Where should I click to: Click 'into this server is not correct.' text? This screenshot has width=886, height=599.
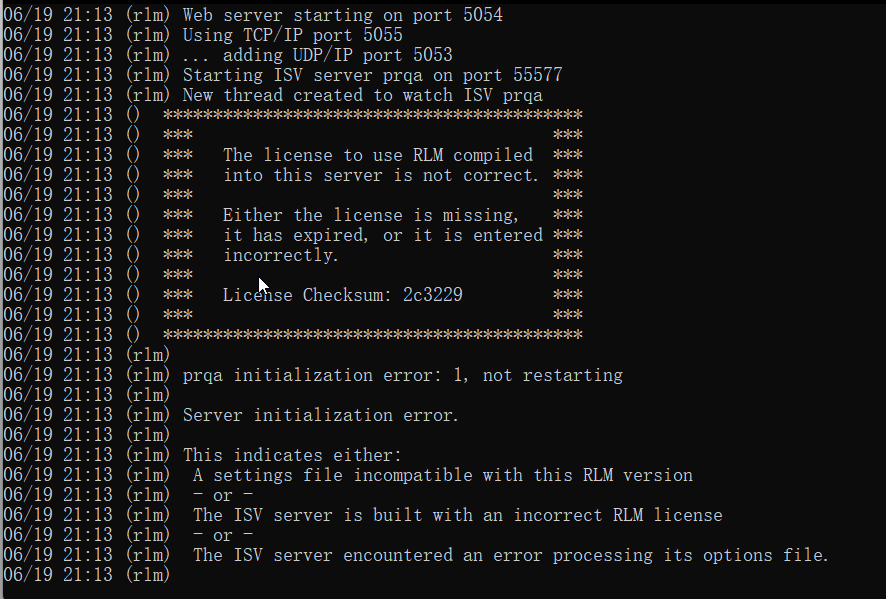[381, 175]
